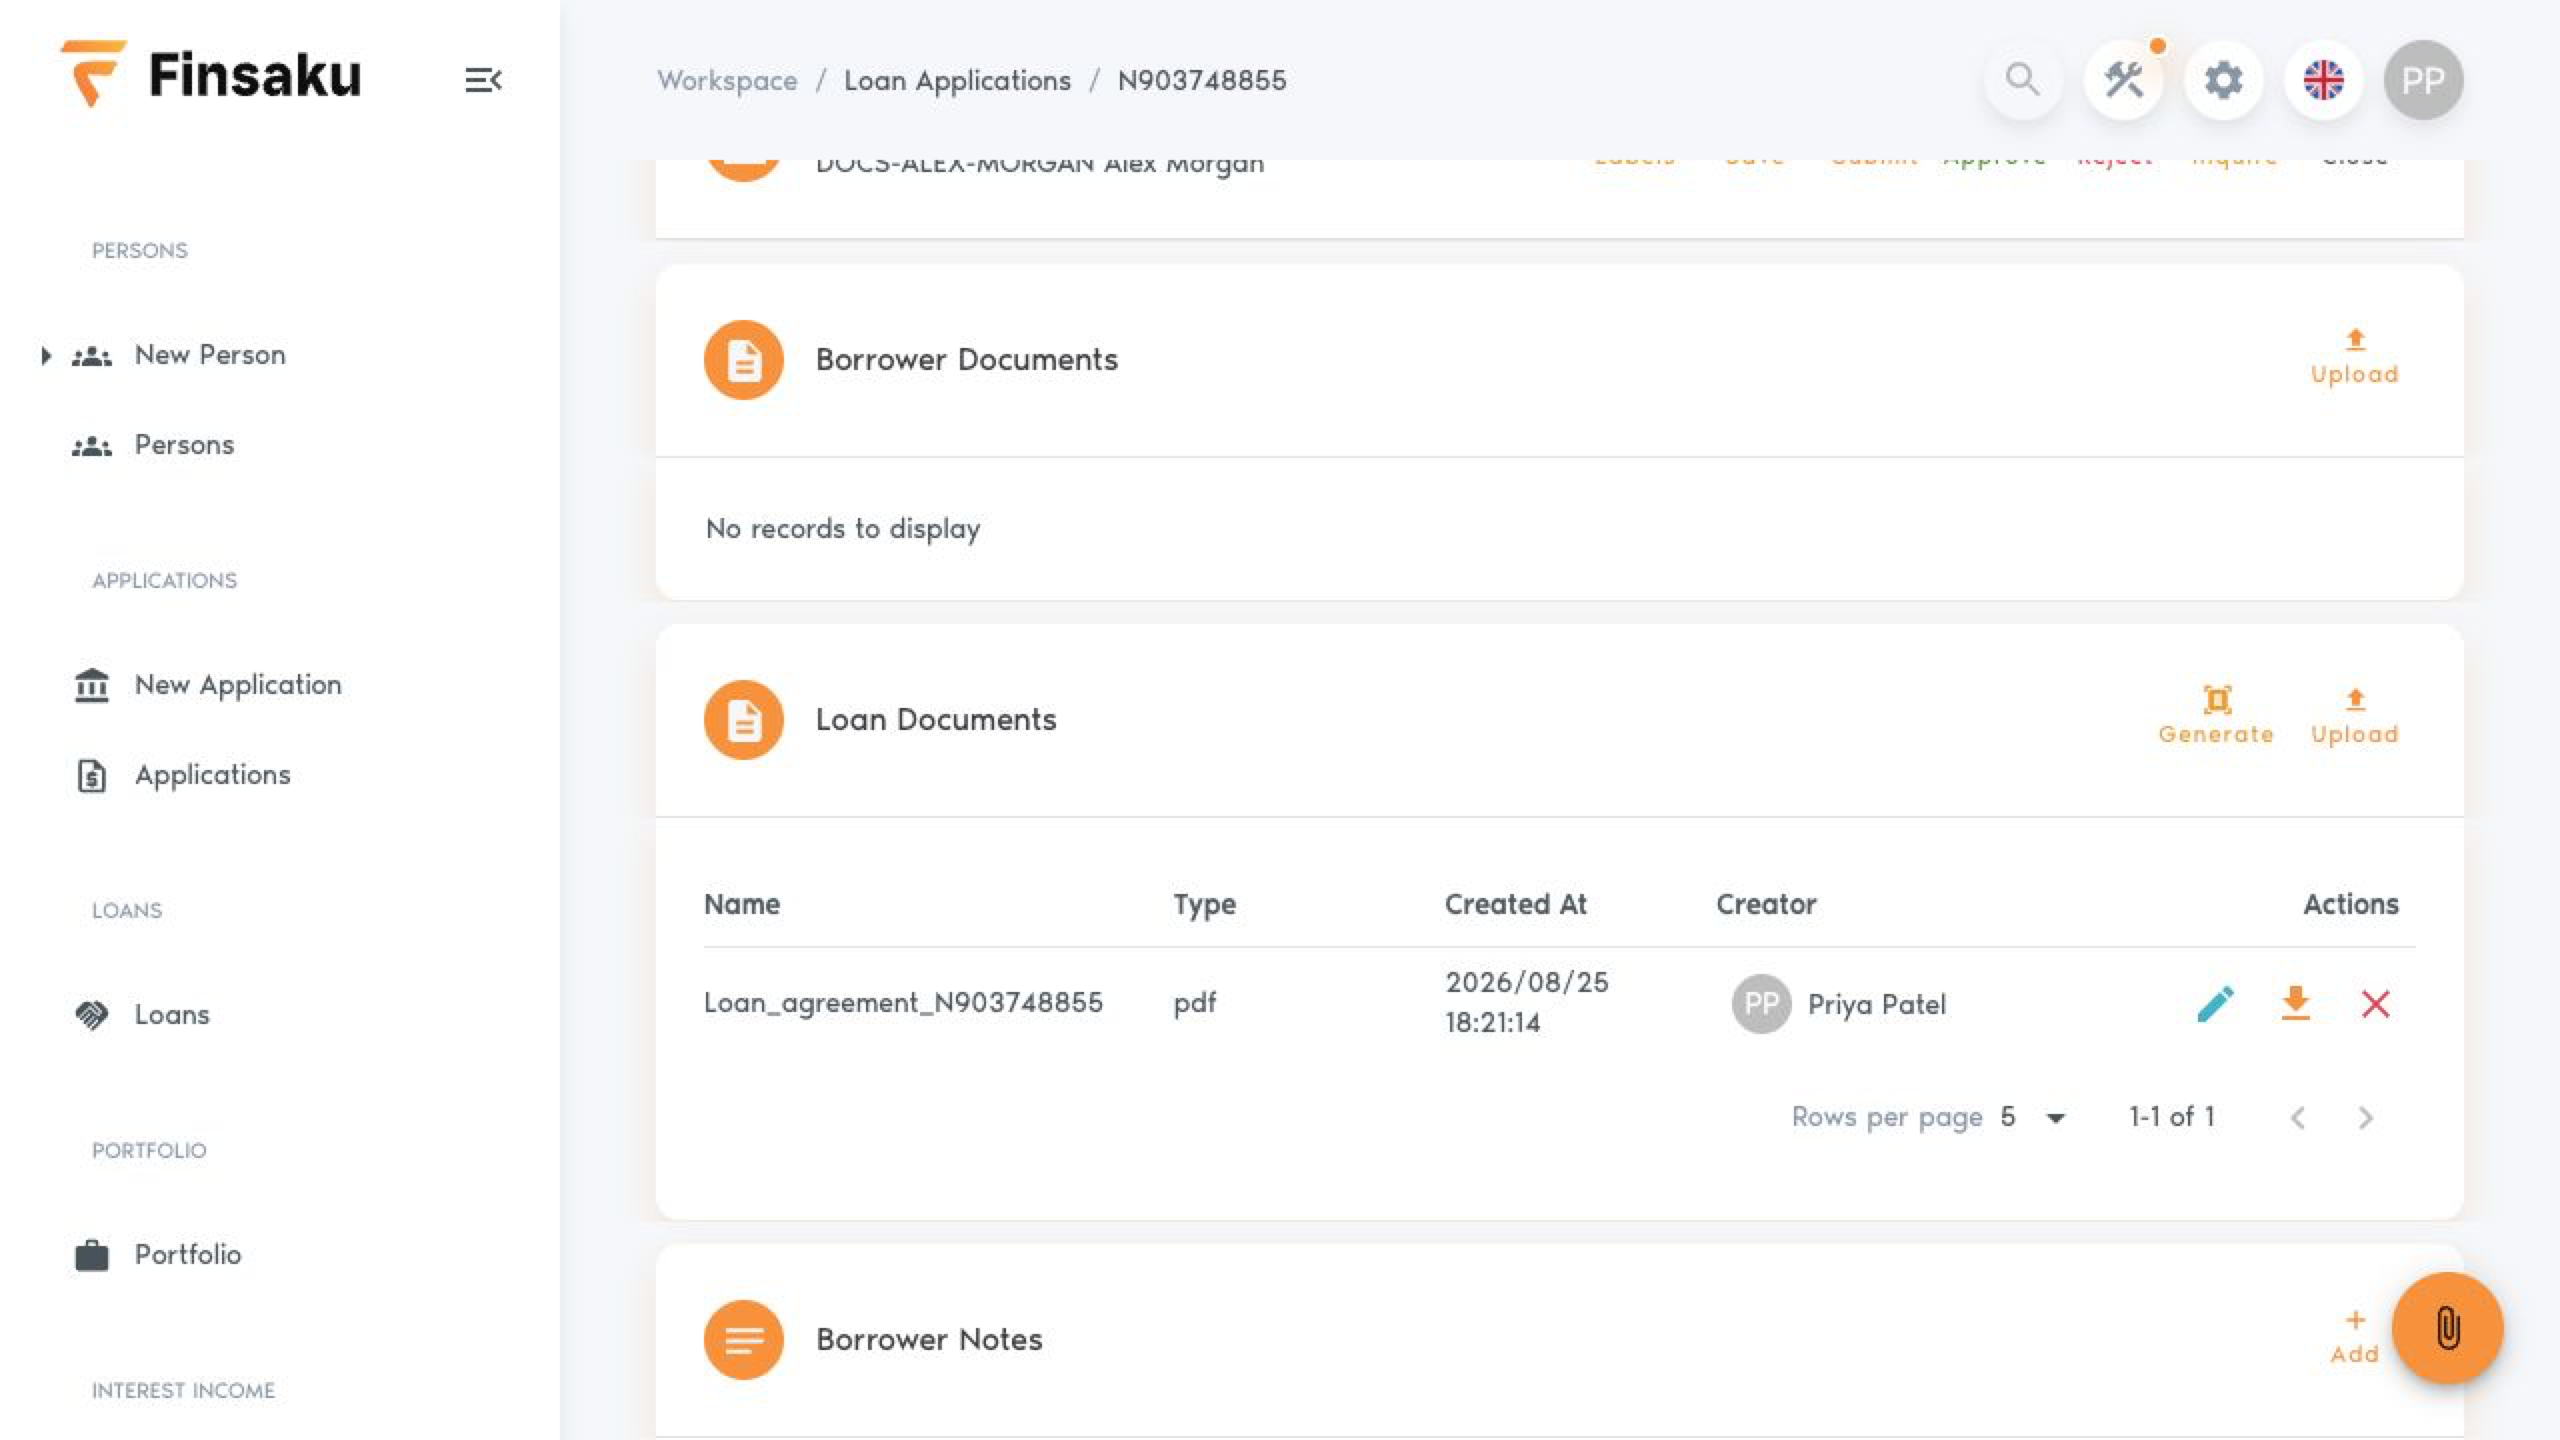Click the 1-1 of 1 pagination text
Screen dimensions: 2560x1440
[2171, 1116]
